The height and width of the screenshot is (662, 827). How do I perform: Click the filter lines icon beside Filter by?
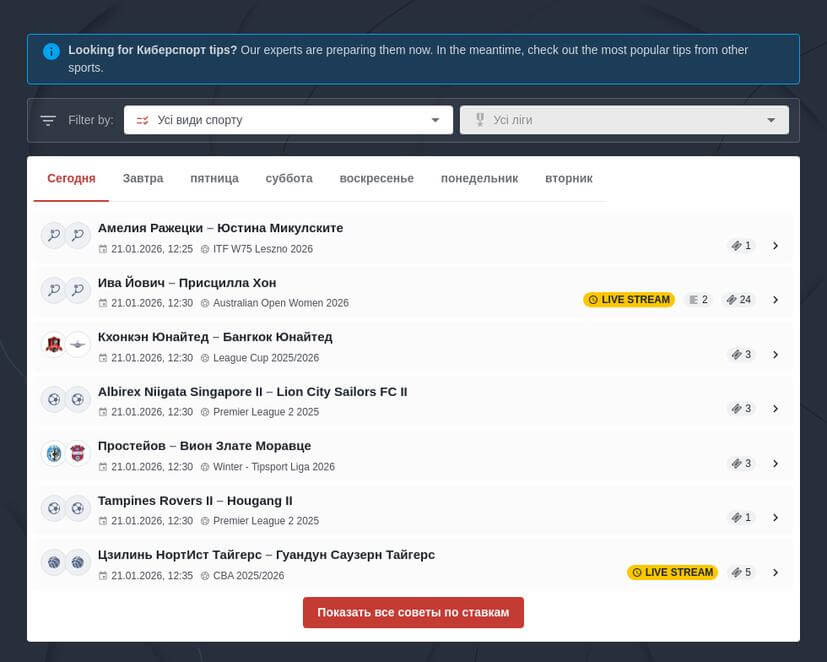click(x=48, y=120)
